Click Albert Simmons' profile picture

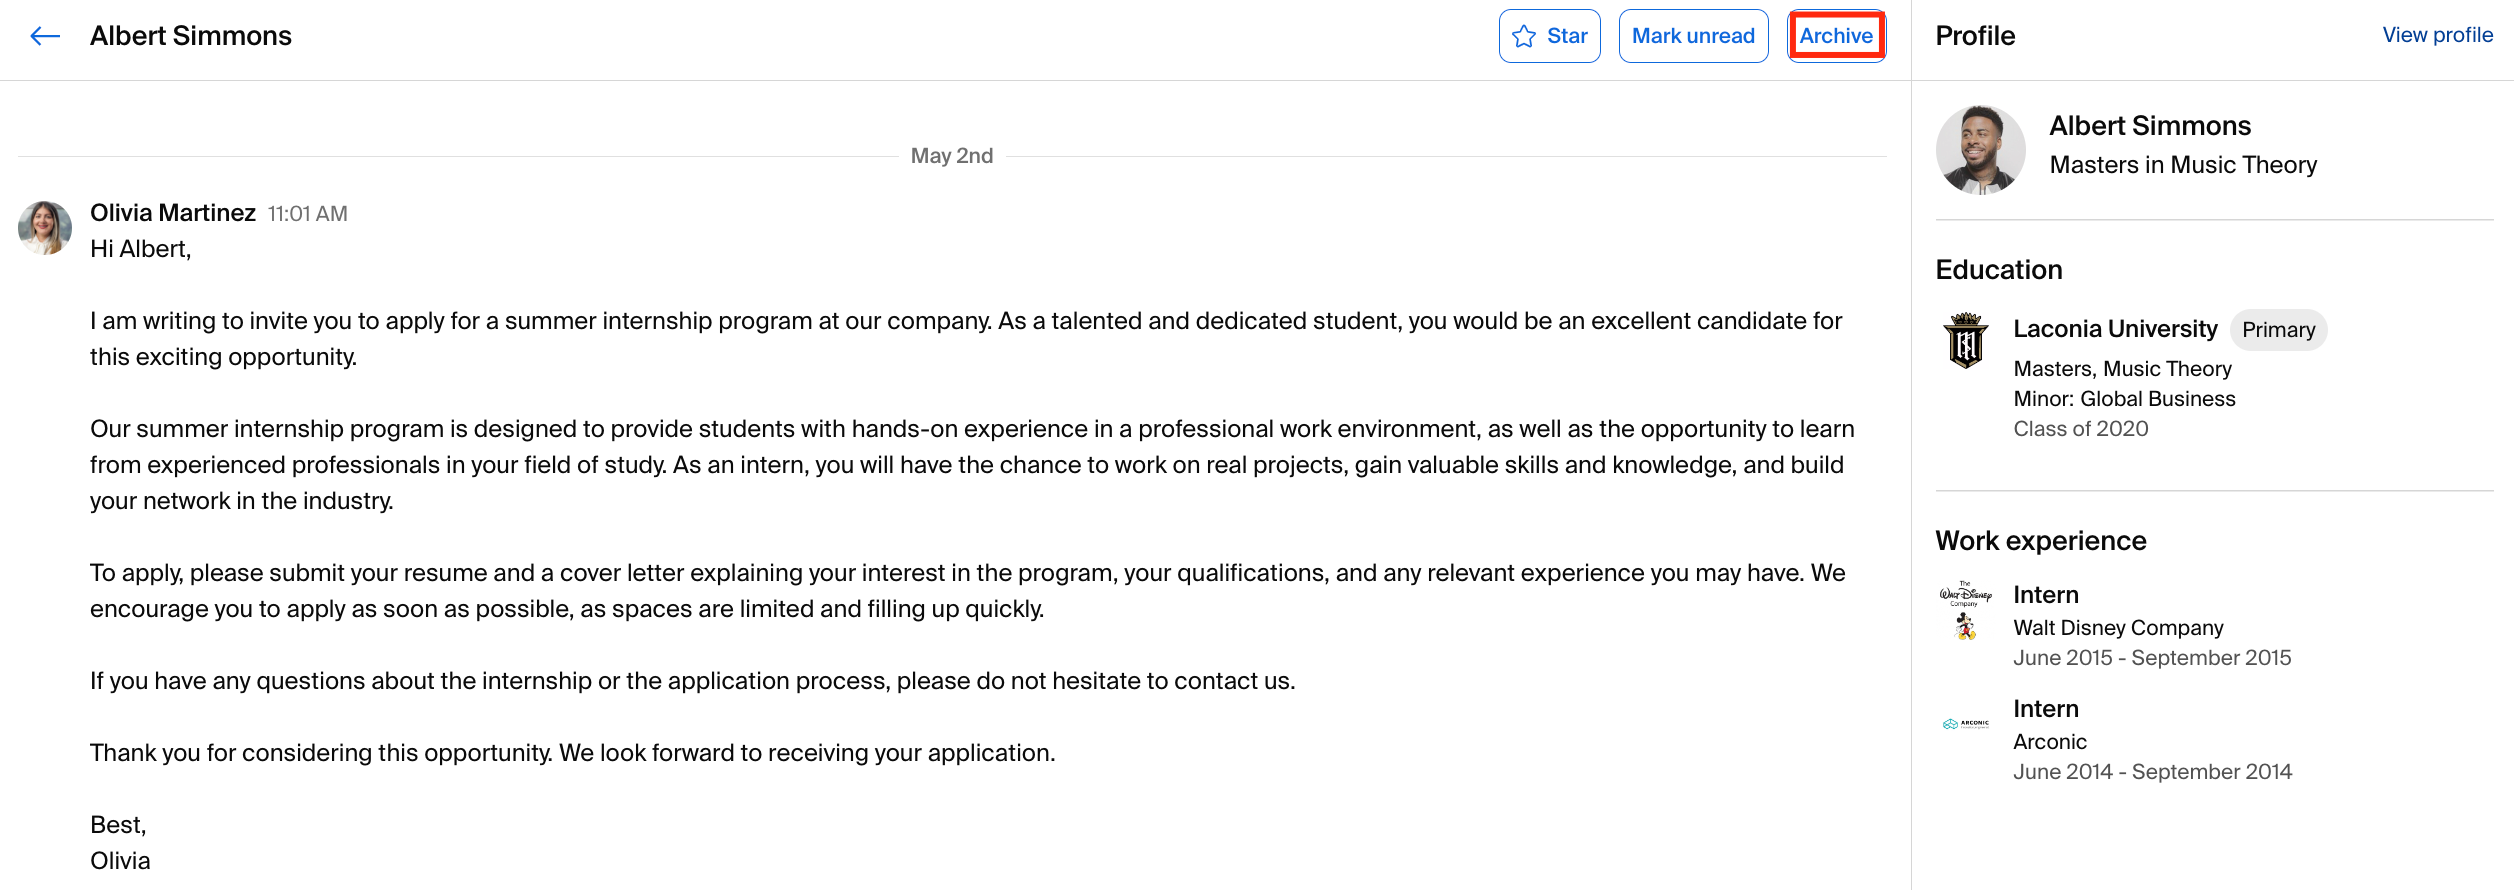click(1981, 150)
